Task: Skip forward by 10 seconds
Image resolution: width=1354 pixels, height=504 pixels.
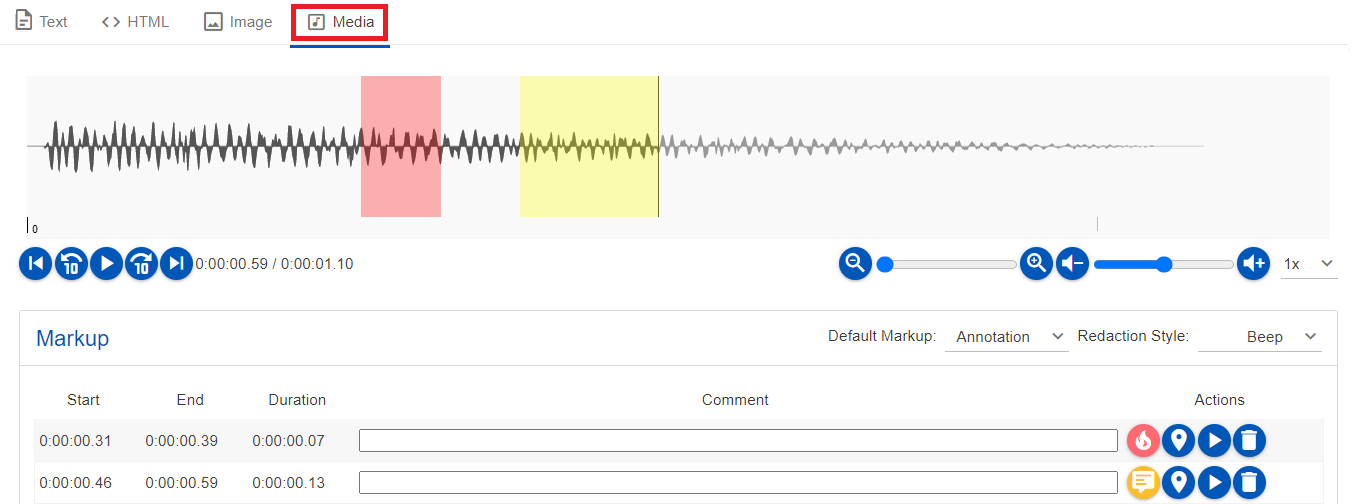Action: pyautogui.click(x=141, y=264)
